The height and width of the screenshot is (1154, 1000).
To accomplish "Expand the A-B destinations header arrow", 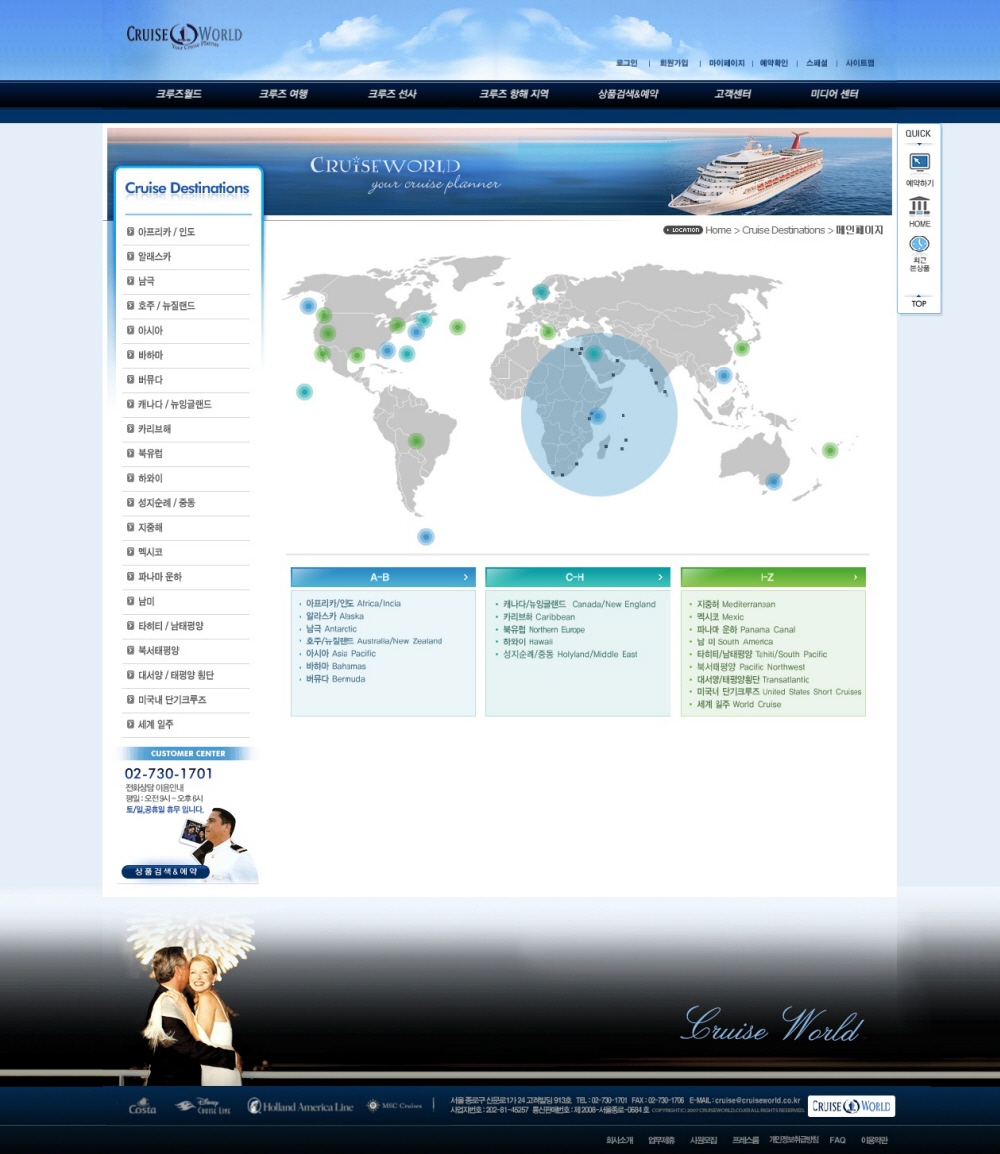I will pos(466,577).
